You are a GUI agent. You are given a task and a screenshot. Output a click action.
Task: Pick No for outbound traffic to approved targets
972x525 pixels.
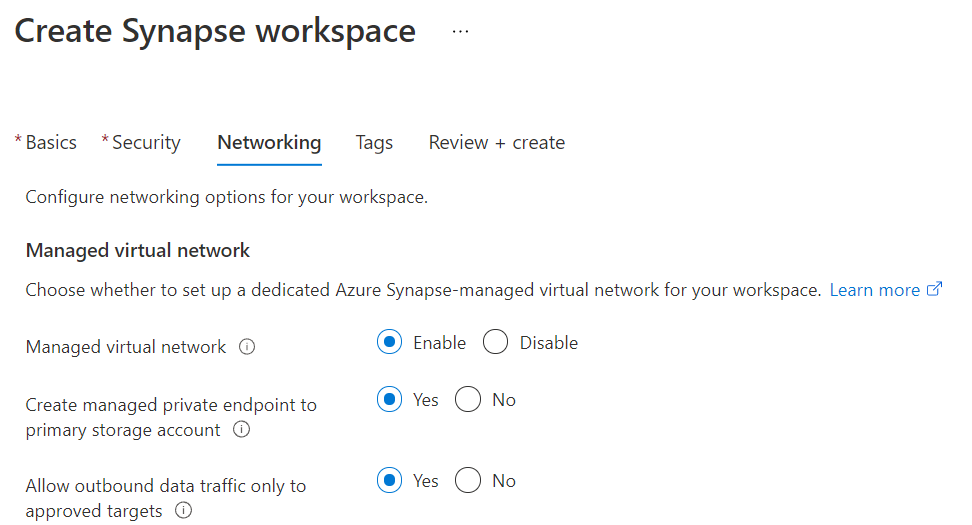point(468,481)
